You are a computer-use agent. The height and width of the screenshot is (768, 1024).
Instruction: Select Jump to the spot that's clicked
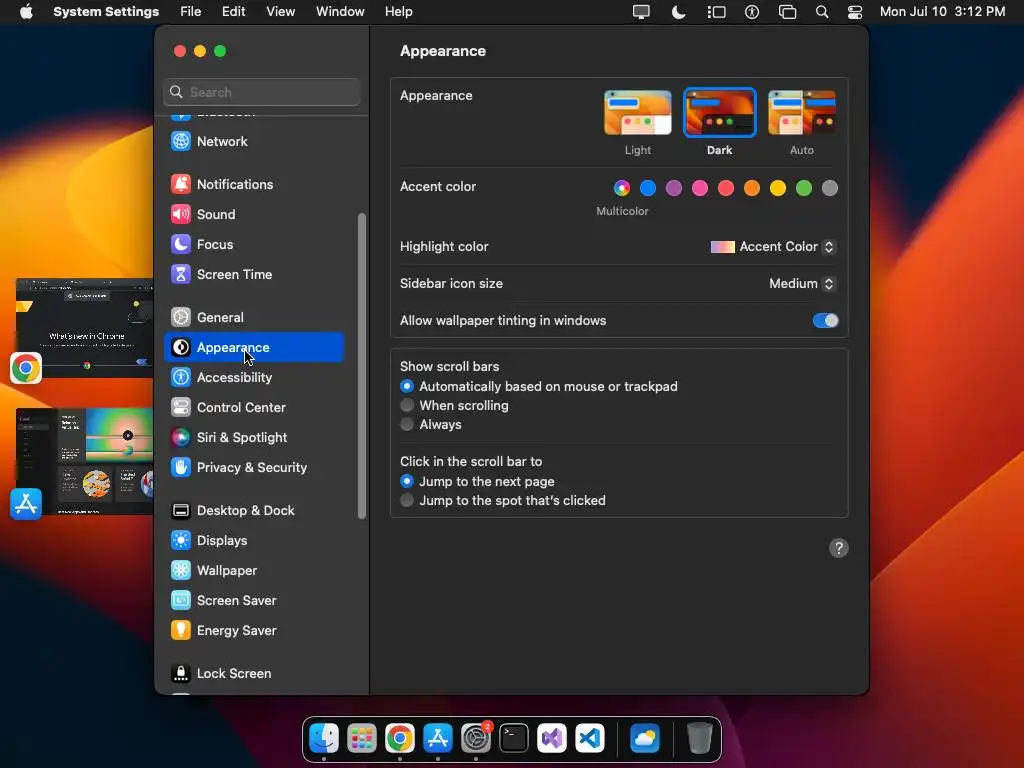(503, 500)
